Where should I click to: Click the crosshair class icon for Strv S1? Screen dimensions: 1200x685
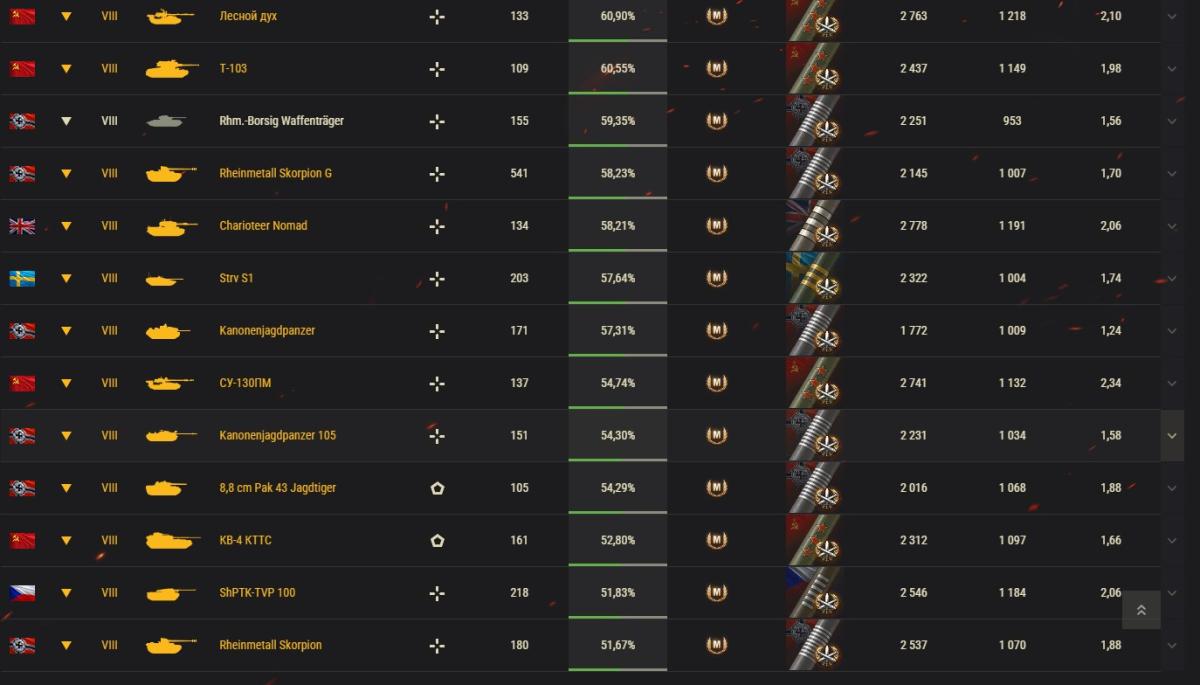point(437,278)
